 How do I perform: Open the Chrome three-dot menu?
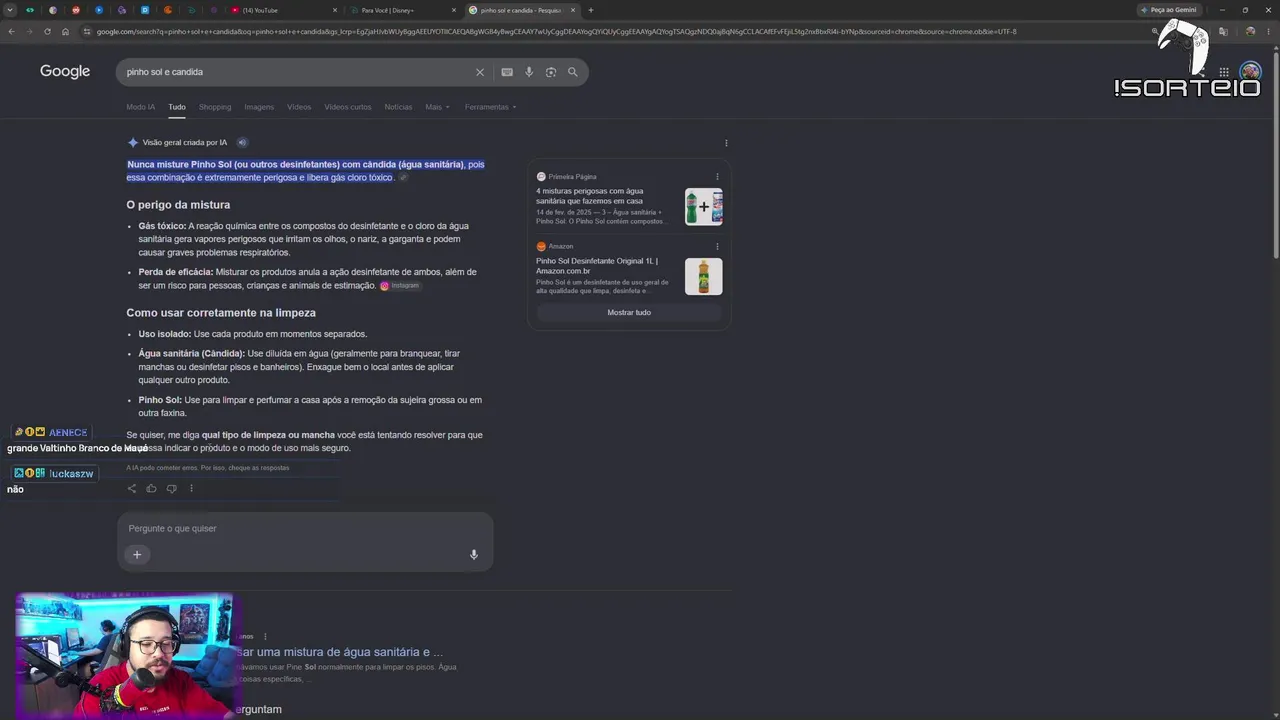click(x=1269, y=31)
